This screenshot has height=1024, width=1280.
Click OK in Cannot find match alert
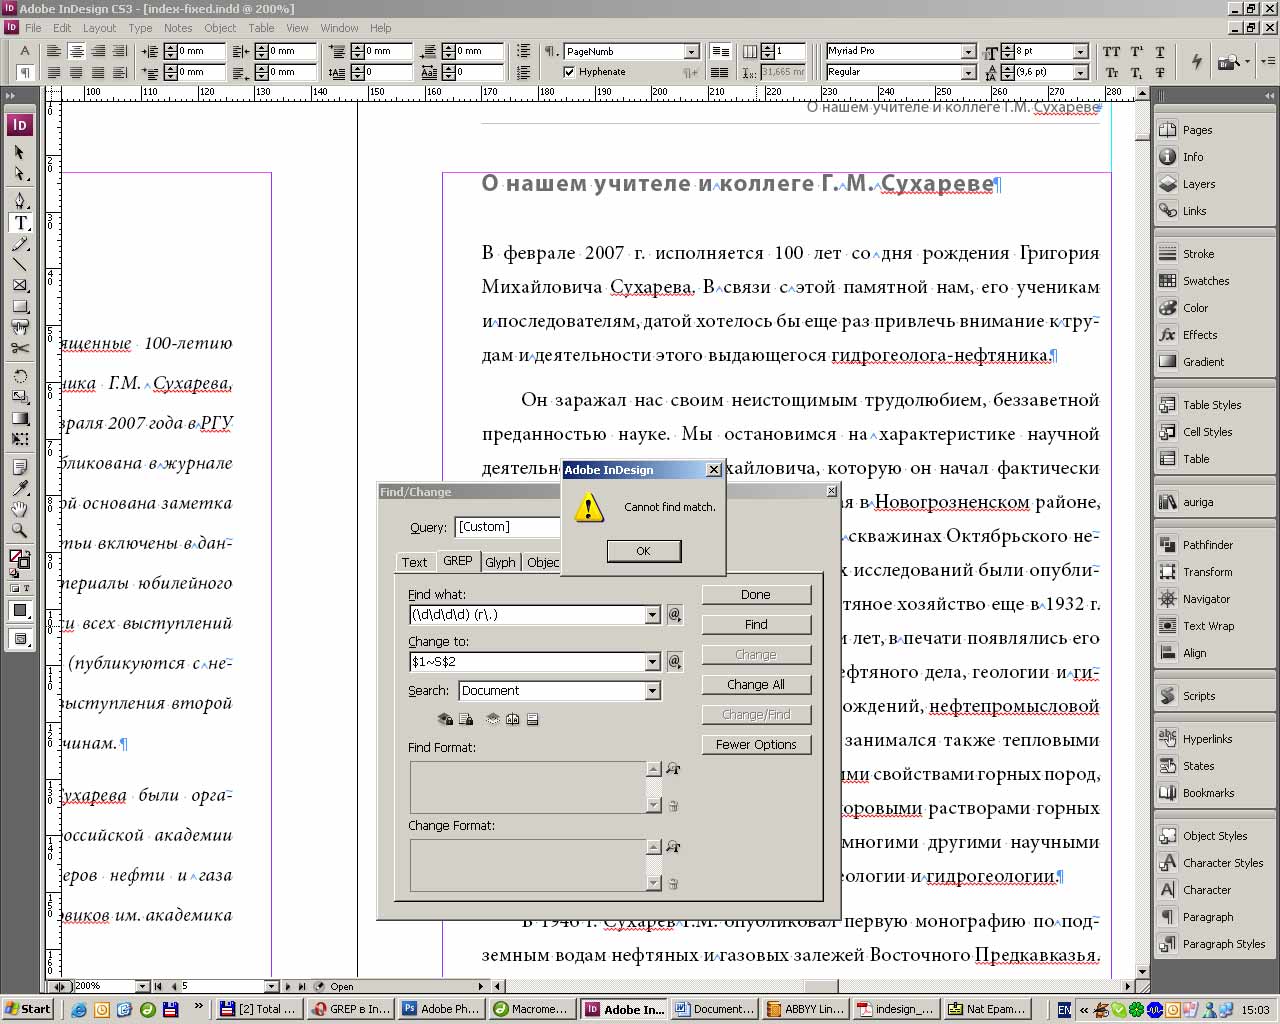644,551
